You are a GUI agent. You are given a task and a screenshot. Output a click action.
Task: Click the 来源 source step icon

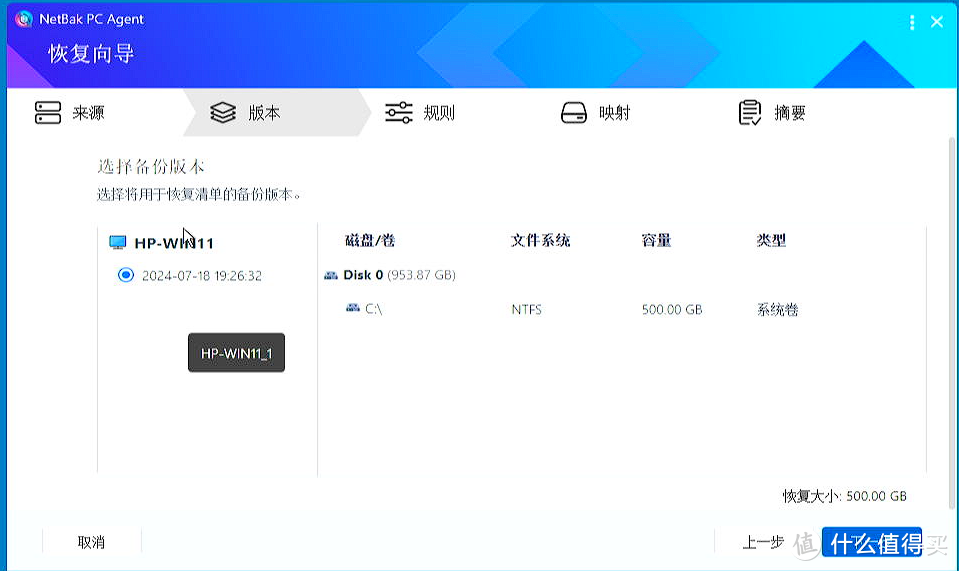pos(48,112)
